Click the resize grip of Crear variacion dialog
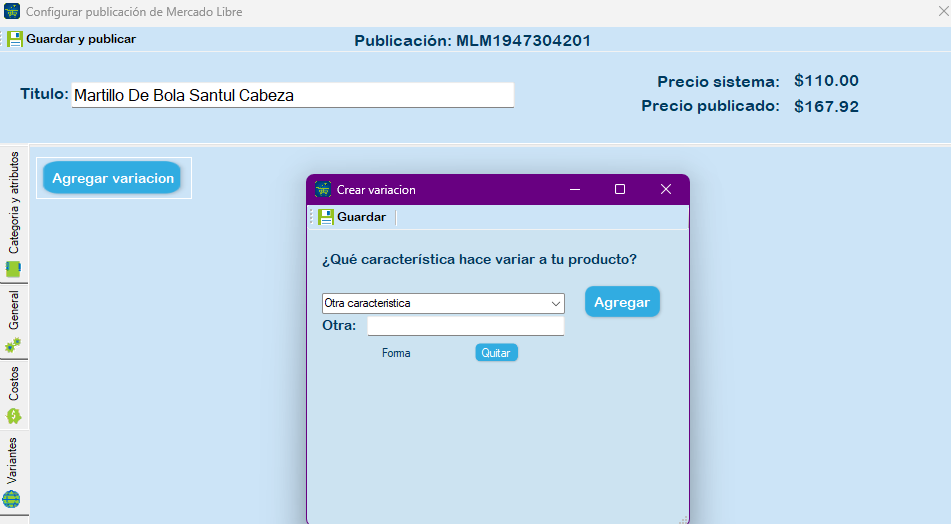Image resolution: width=951 pixels, height=524 pixels. [x=684, y=519]
